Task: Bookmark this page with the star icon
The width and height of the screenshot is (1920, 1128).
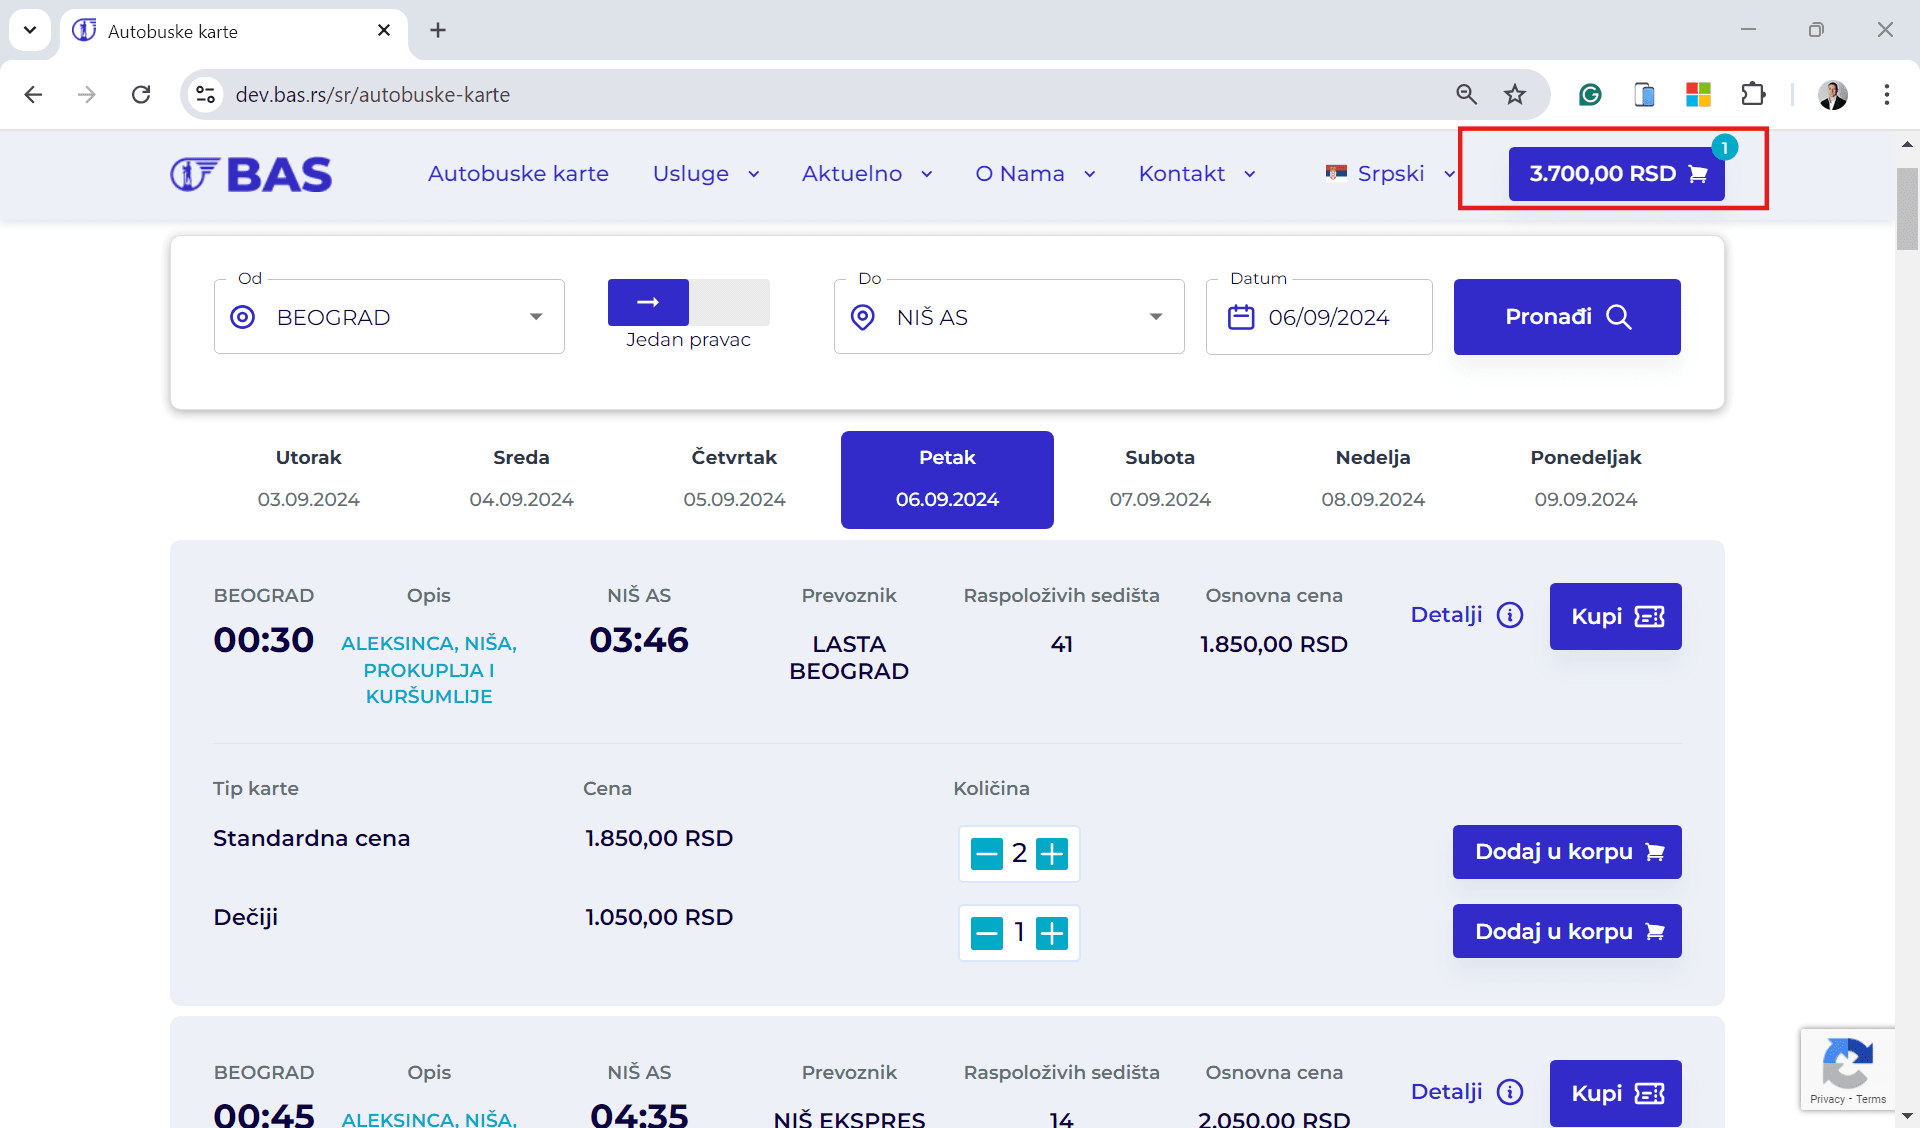Action: (x=1515, y=94)
